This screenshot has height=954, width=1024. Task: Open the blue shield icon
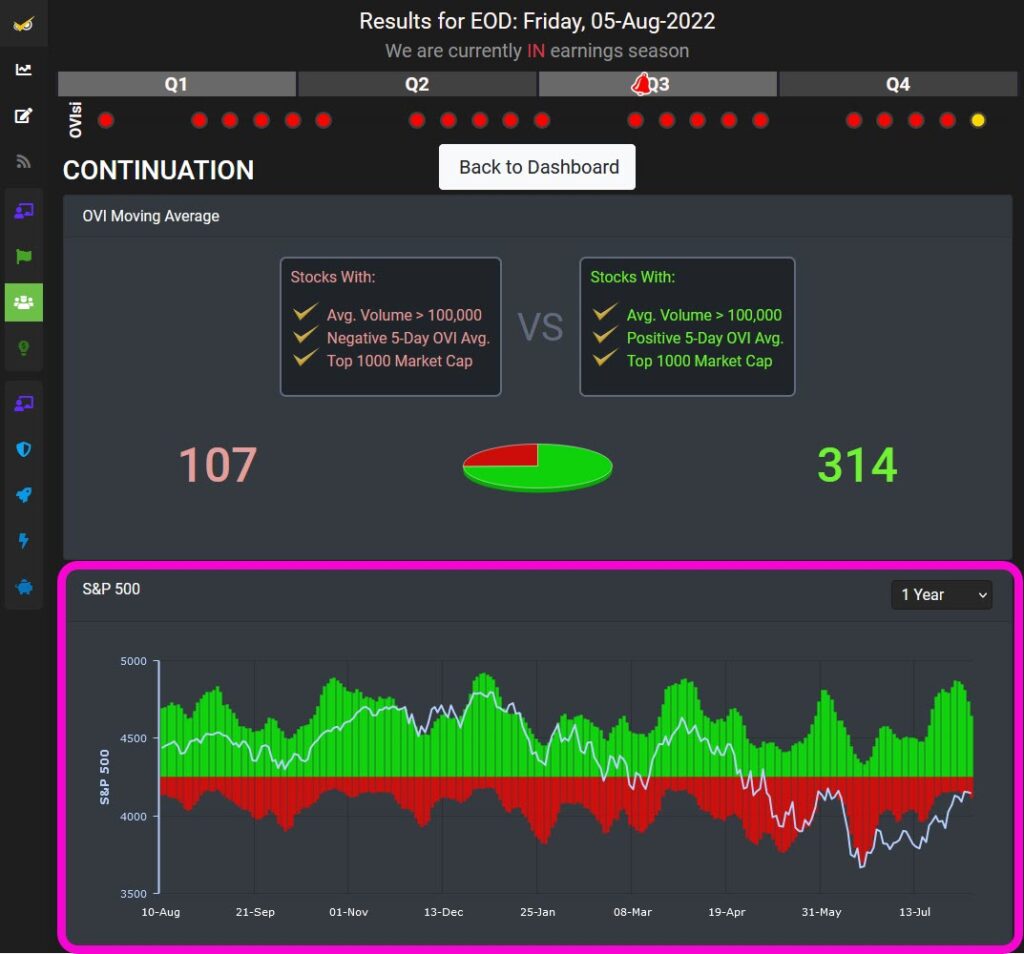(23, 449)
